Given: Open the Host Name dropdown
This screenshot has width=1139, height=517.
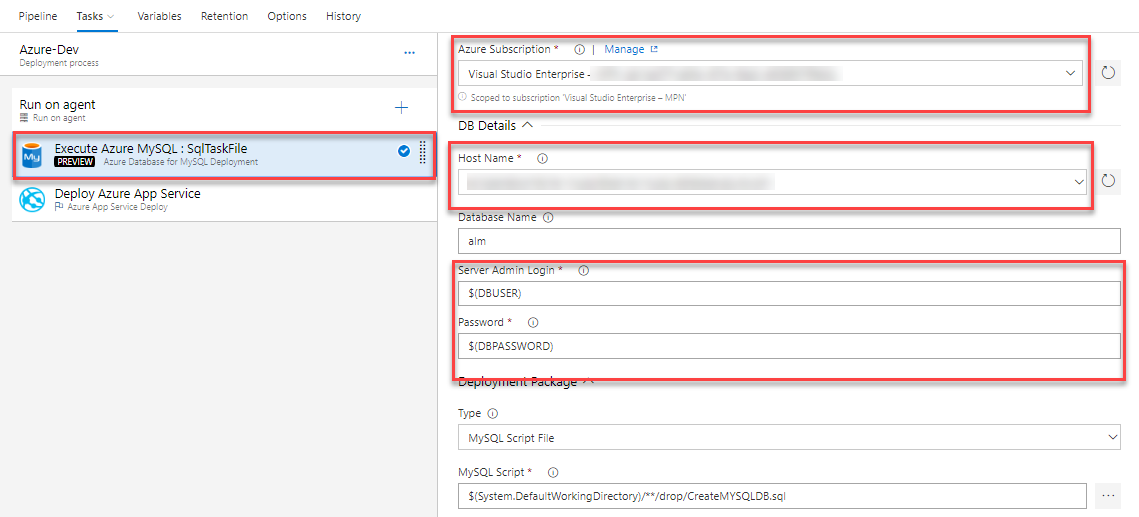Looking at the screenshot, I should tap(772, 182).
